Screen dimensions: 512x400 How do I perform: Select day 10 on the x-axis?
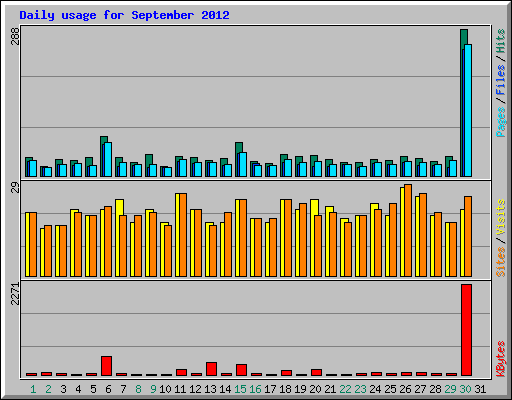165,389
